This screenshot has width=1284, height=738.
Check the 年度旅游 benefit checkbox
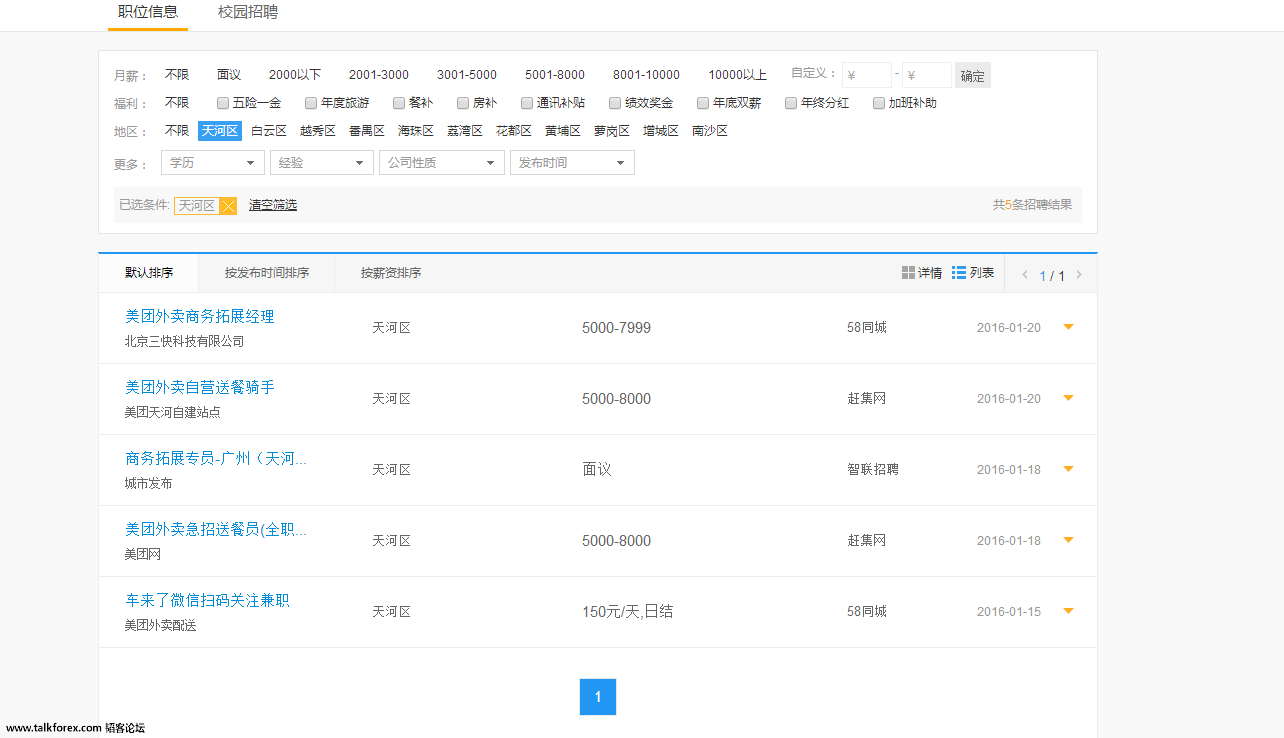pos(311,103)
